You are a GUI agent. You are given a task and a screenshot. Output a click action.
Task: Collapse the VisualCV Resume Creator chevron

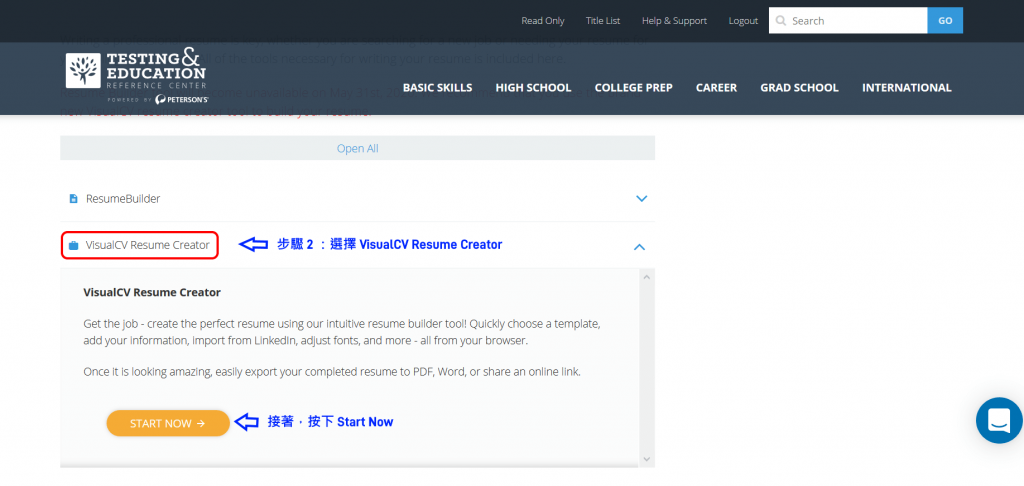coord(640,247)
